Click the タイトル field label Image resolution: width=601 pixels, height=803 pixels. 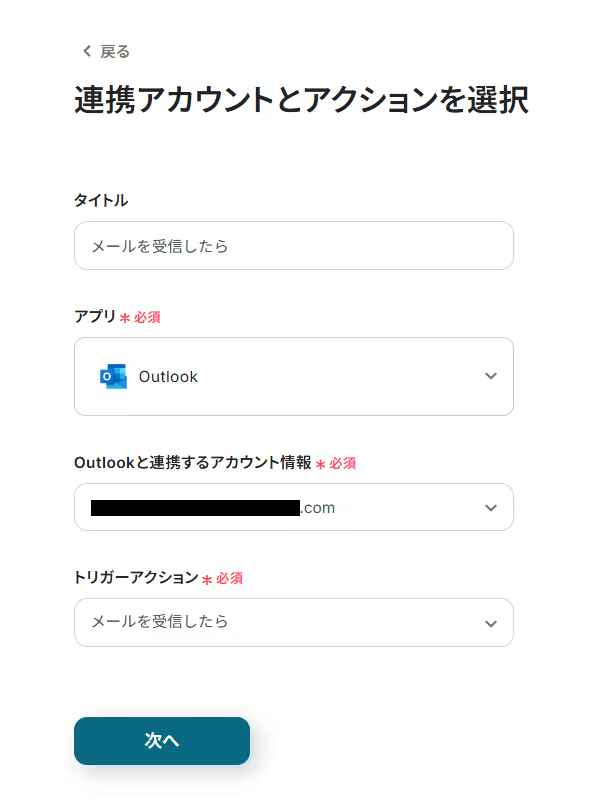pos(101,200)
